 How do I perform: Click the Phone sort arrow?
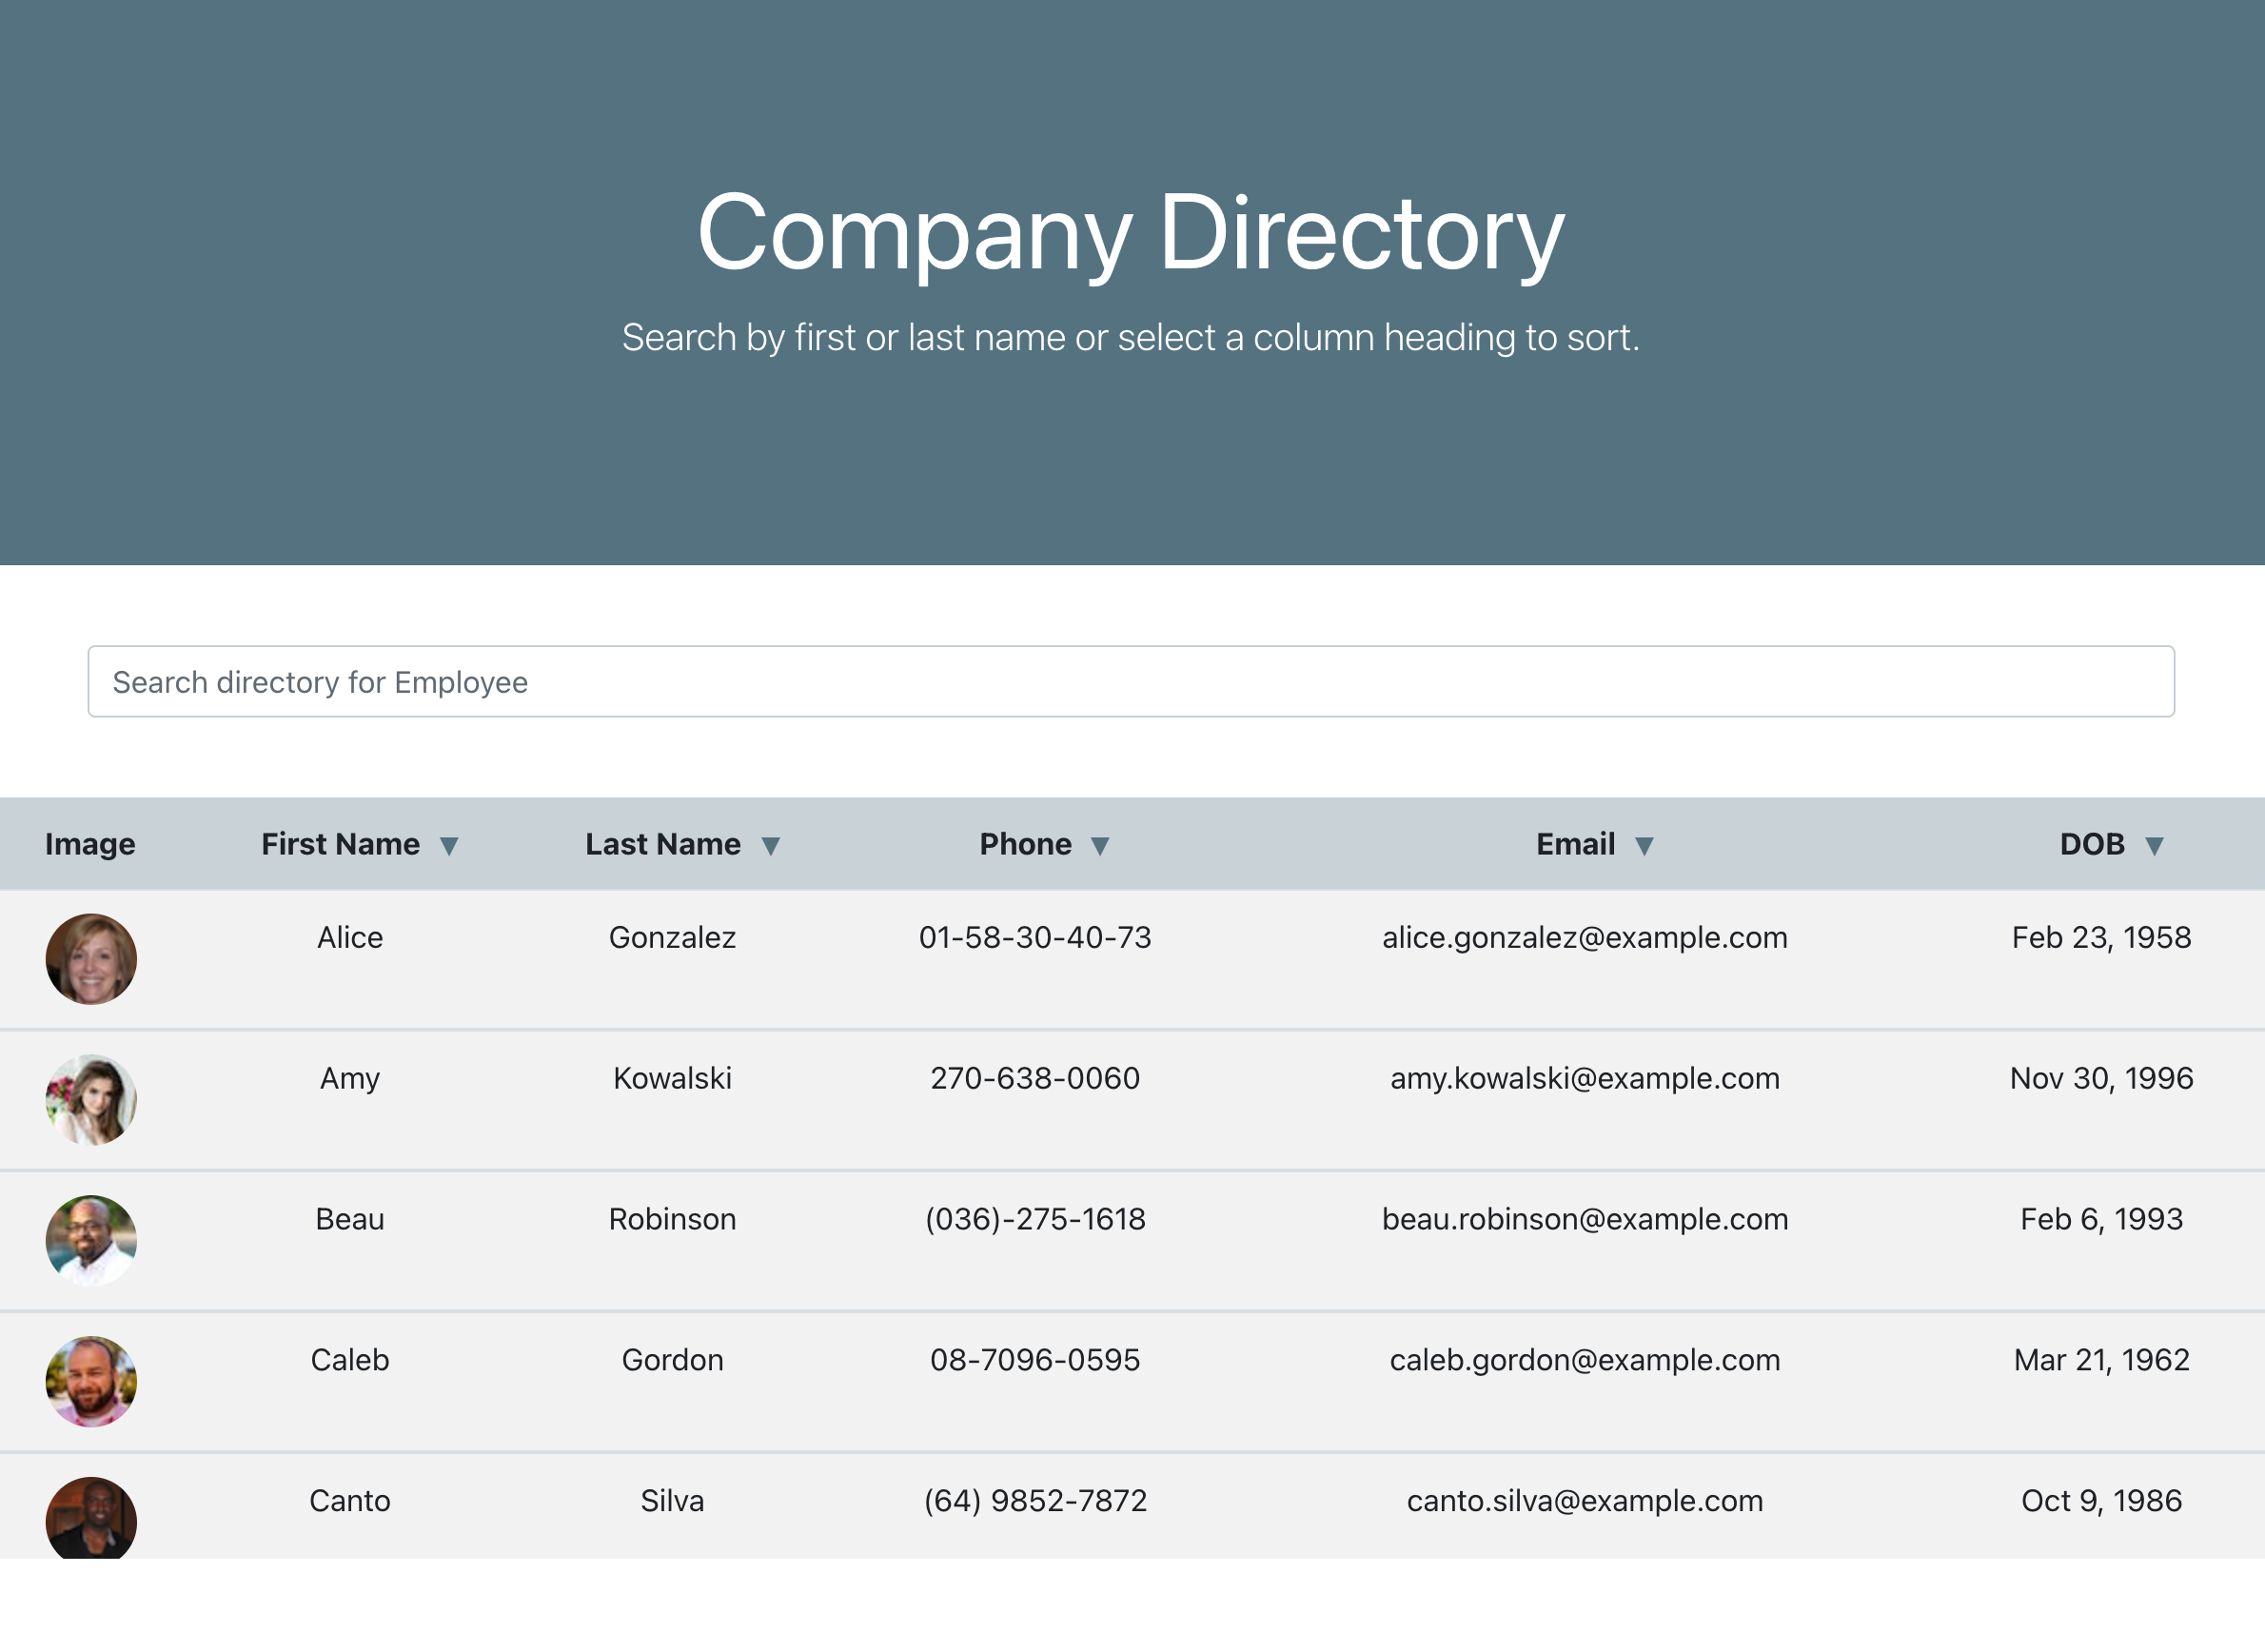tap(1100, 846)
